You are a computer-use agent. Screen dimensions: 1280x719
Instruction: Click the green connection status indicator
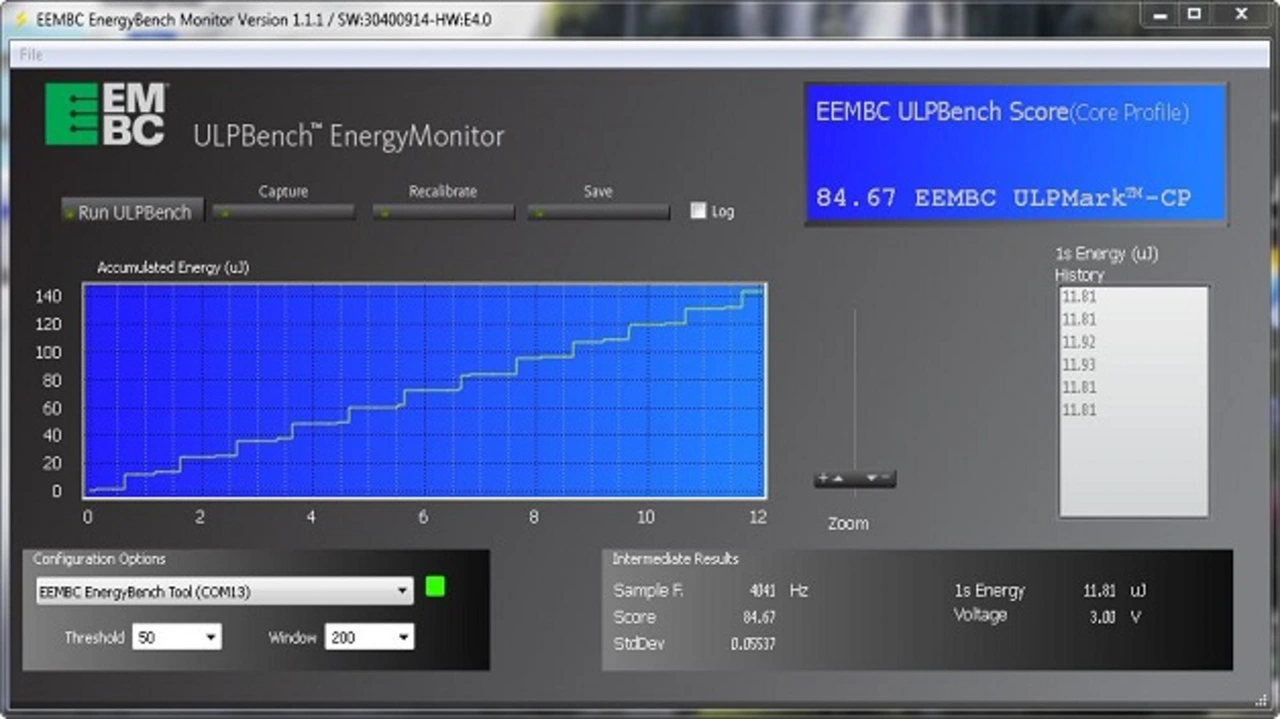[x=435, y=587]
